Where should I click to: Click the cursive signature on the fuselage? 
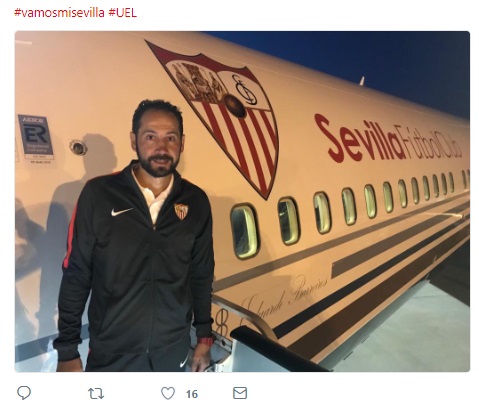(283, 297)
